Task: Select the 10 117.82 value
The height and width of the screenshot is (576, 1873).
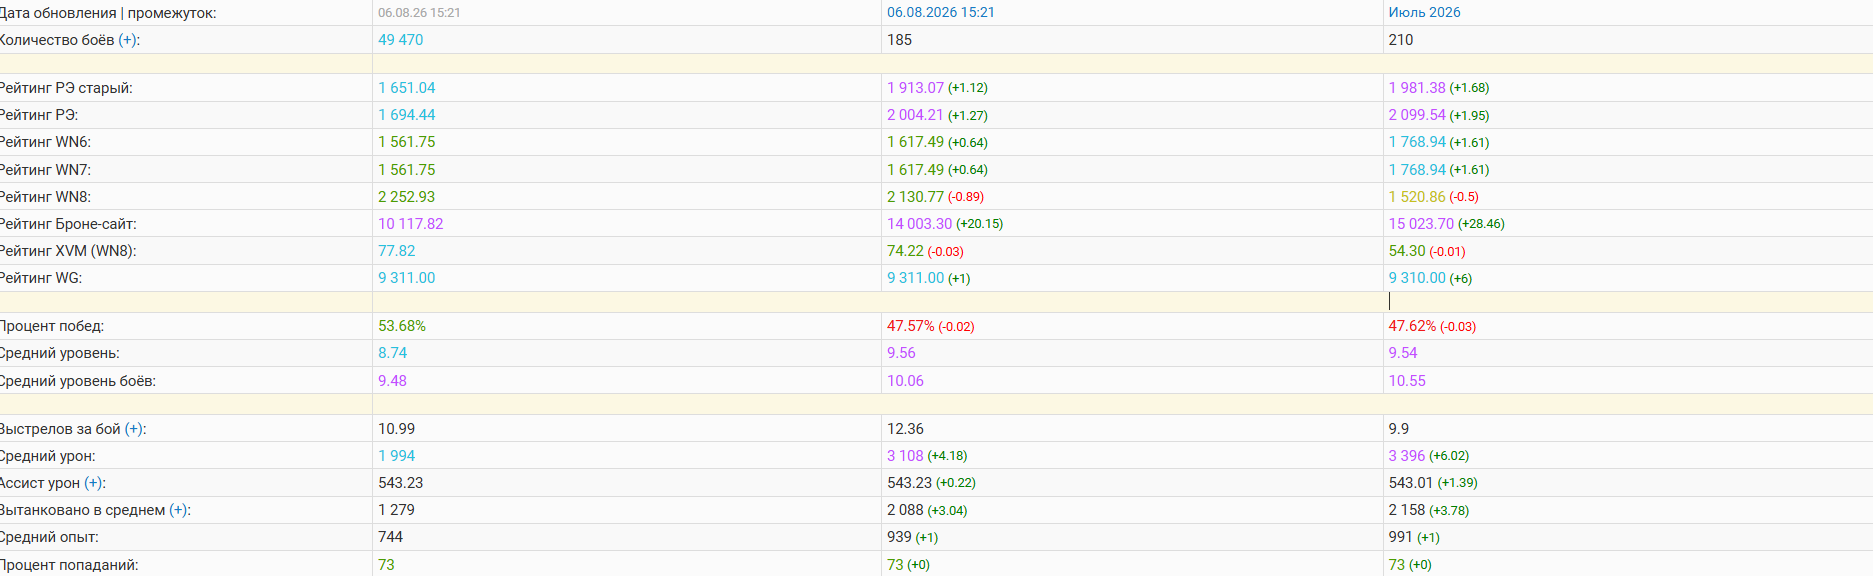Action: (410, 224)
